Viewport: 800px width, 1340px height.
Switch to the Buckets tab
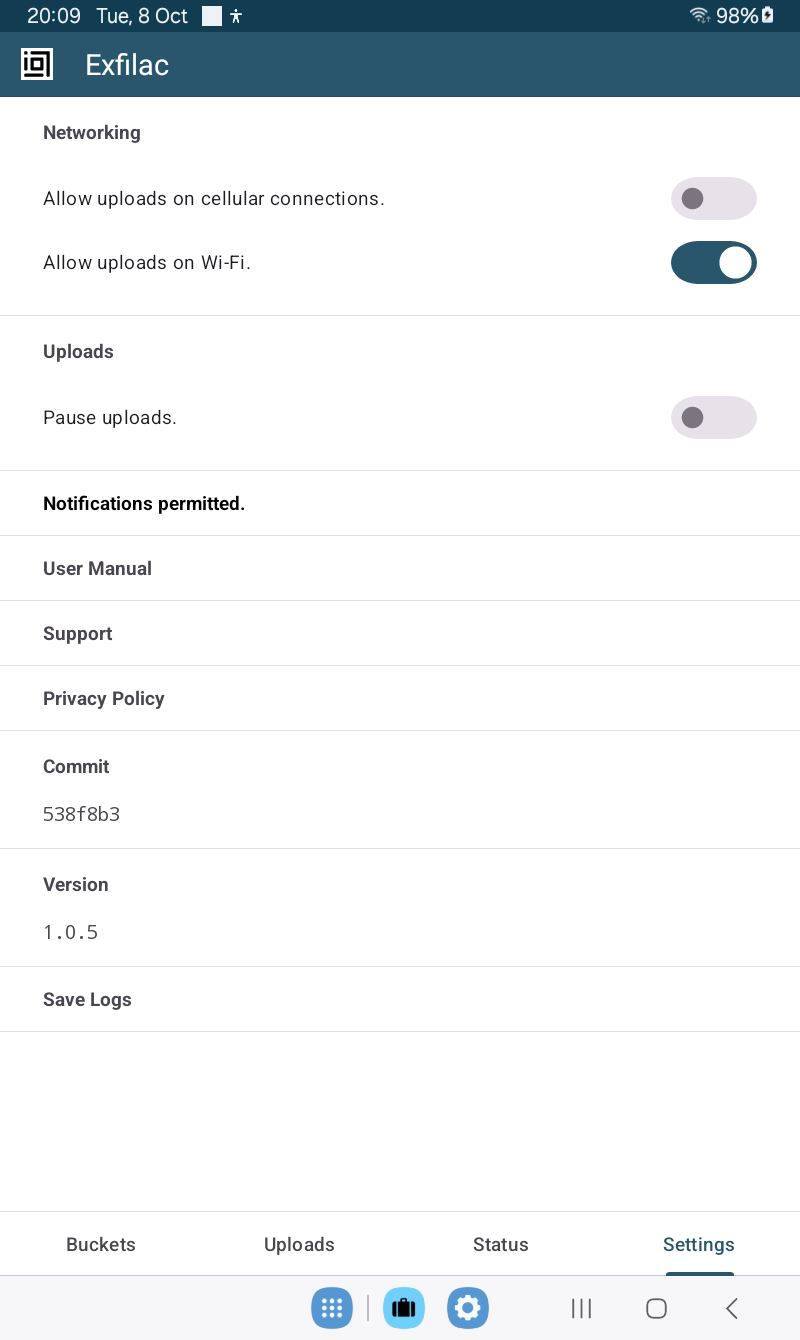click(x=100, y=1244)
